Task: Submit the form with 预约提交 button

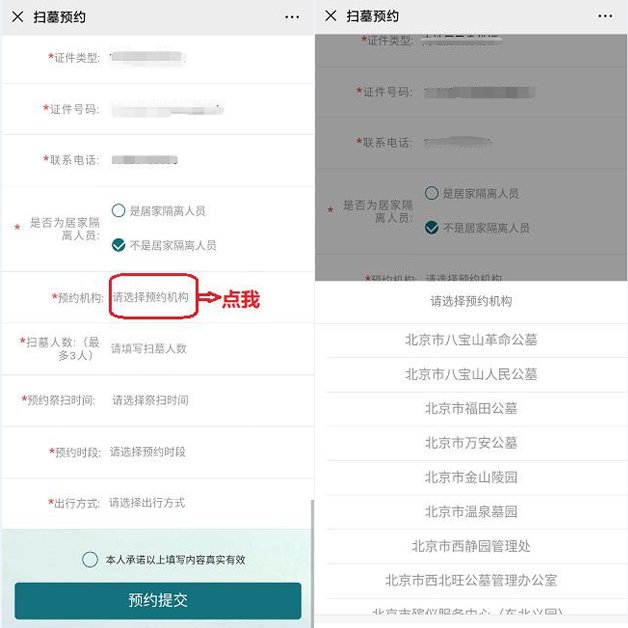Action: click(x=158, y=600)
